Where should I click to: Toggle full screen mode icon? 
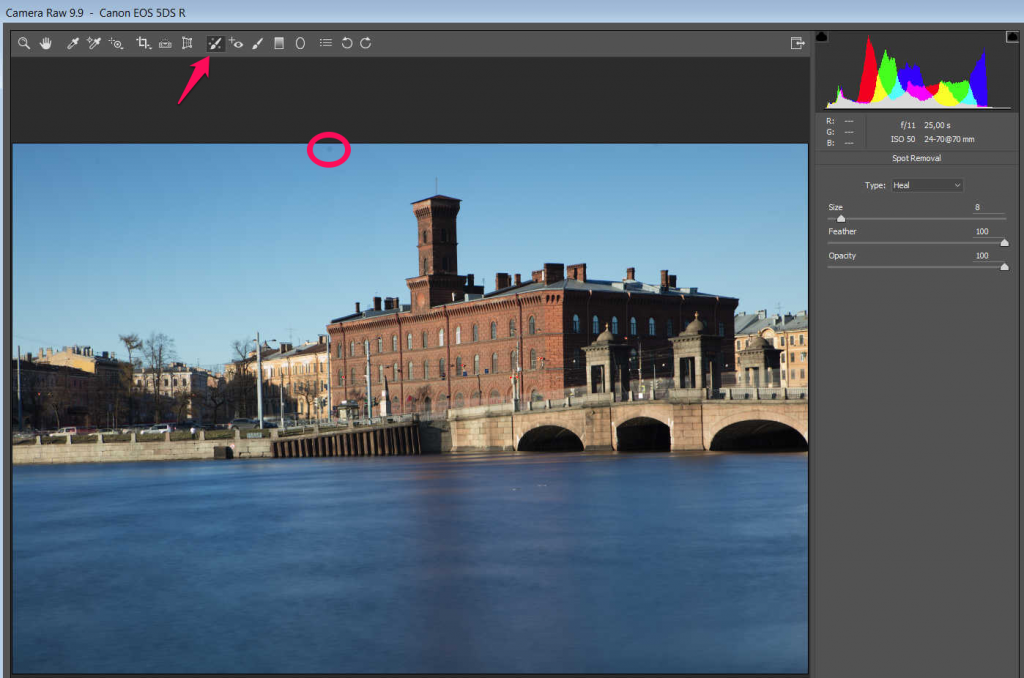[x=797, y=44]
